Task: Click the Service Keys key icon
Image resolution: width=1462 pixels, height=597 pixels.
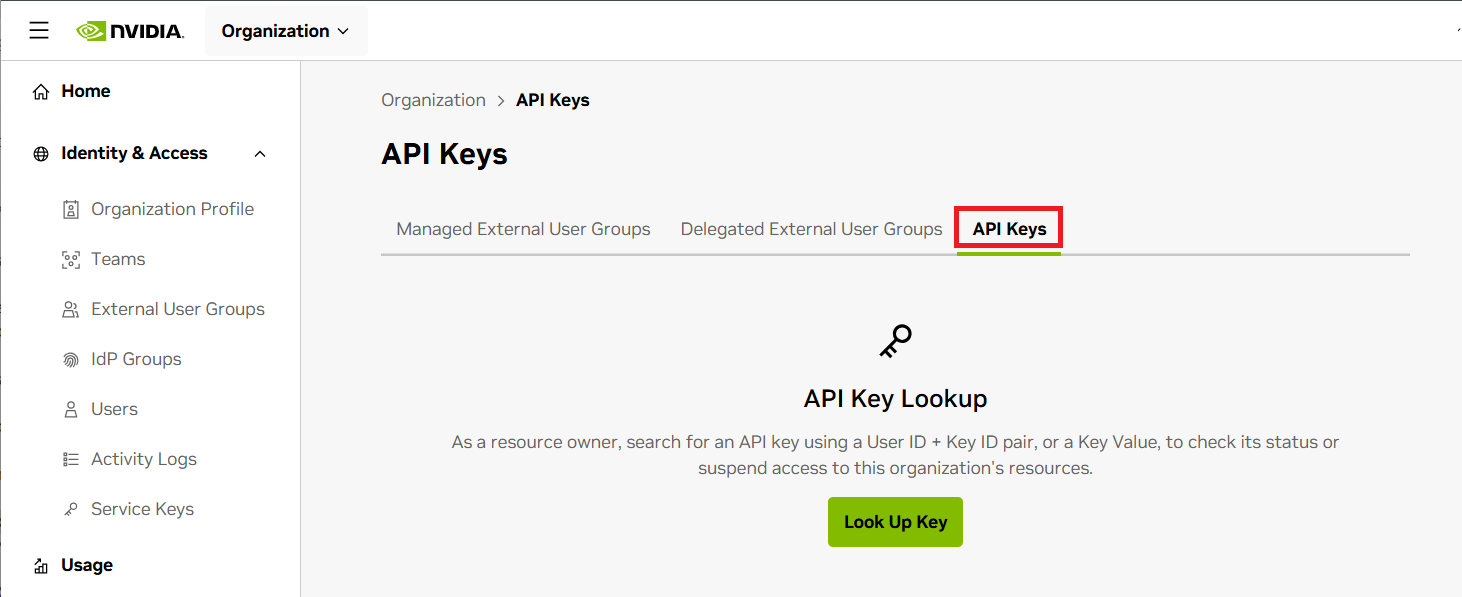Action: [71, 510]
